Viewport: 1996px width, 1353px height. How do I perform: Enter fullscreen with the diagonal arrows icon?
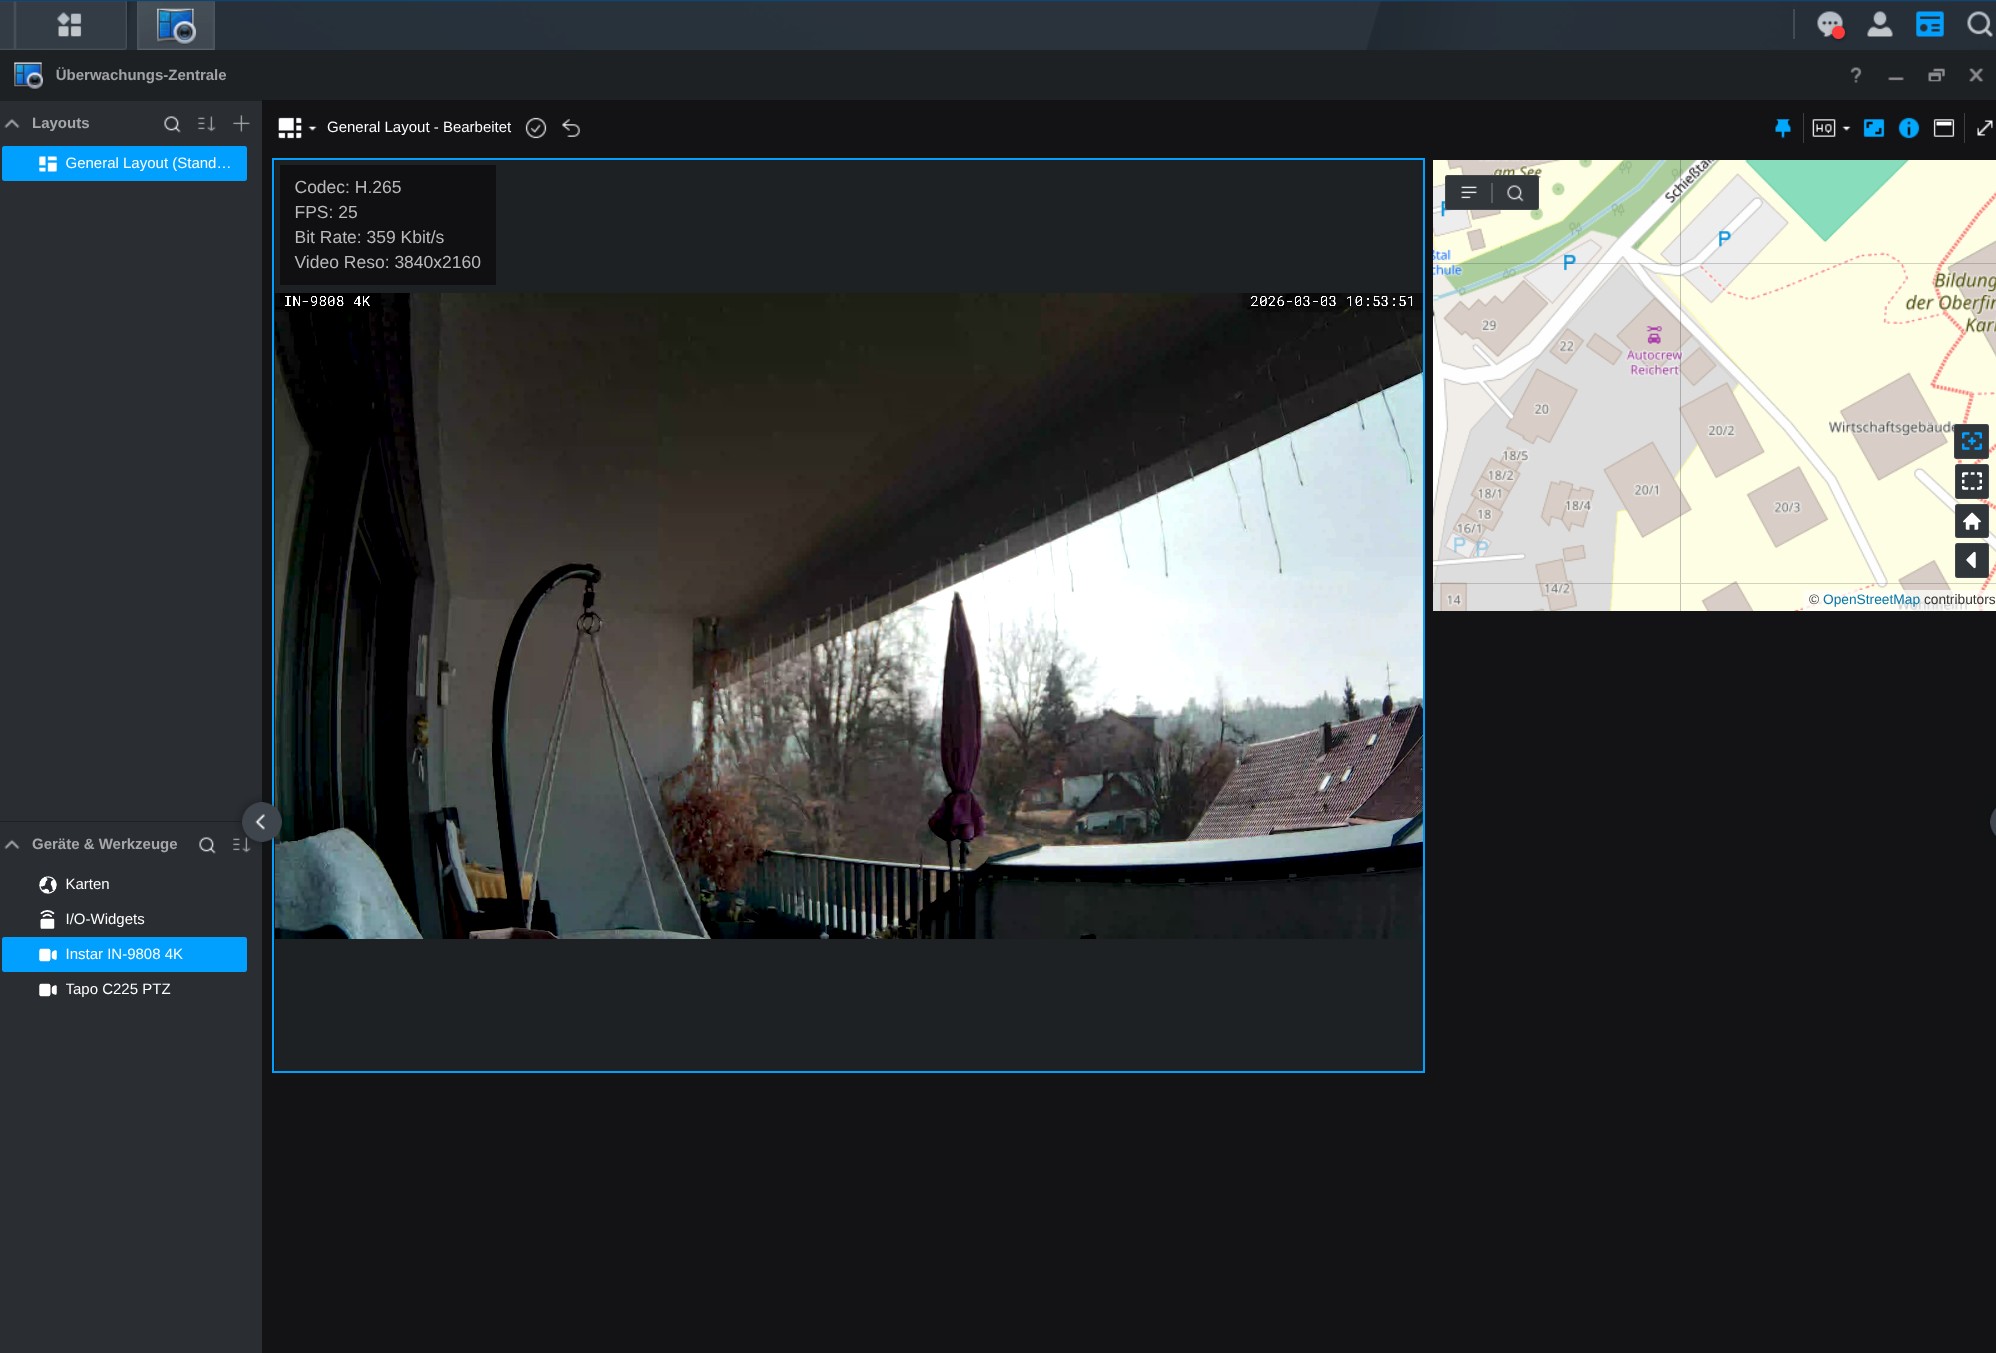(x=1984, y=128)
